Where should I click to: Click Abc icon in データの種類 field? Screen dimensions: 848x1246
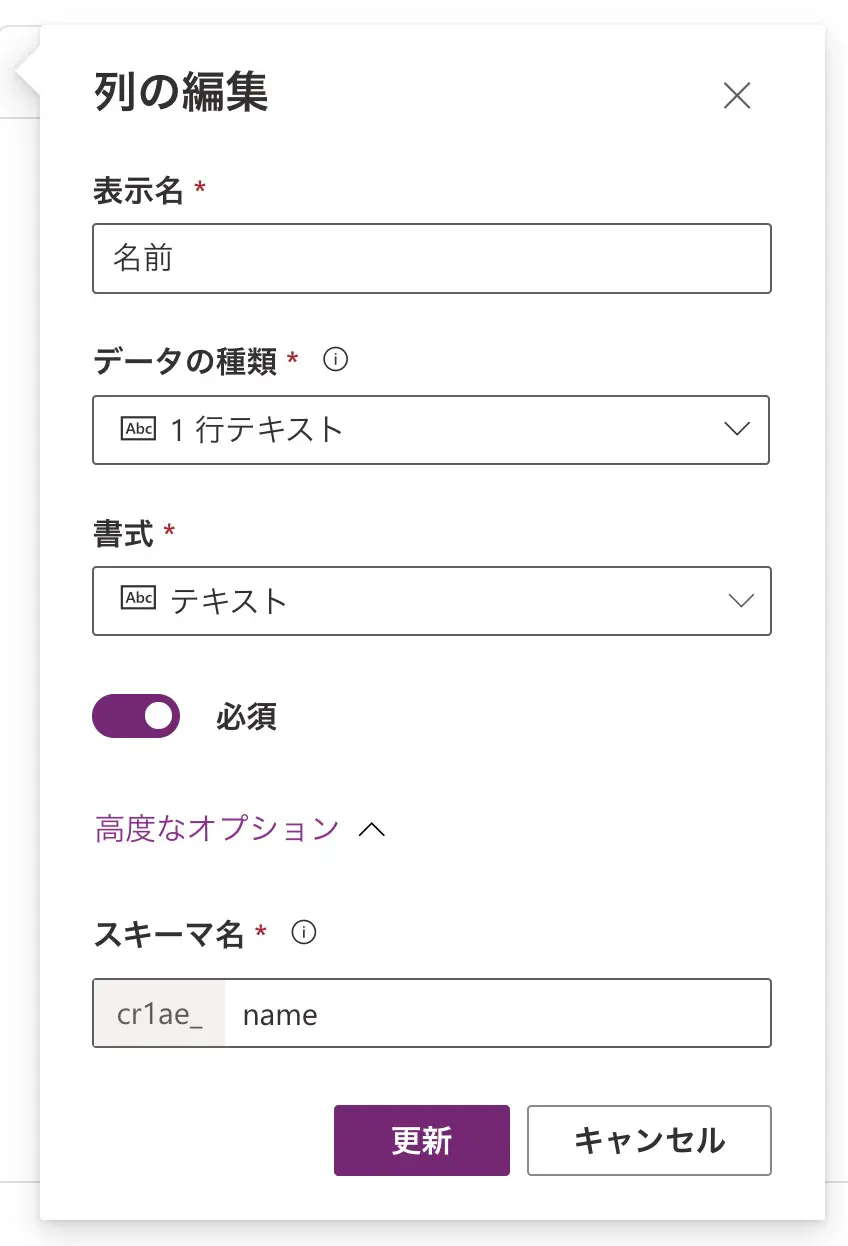tap(138, 429)
